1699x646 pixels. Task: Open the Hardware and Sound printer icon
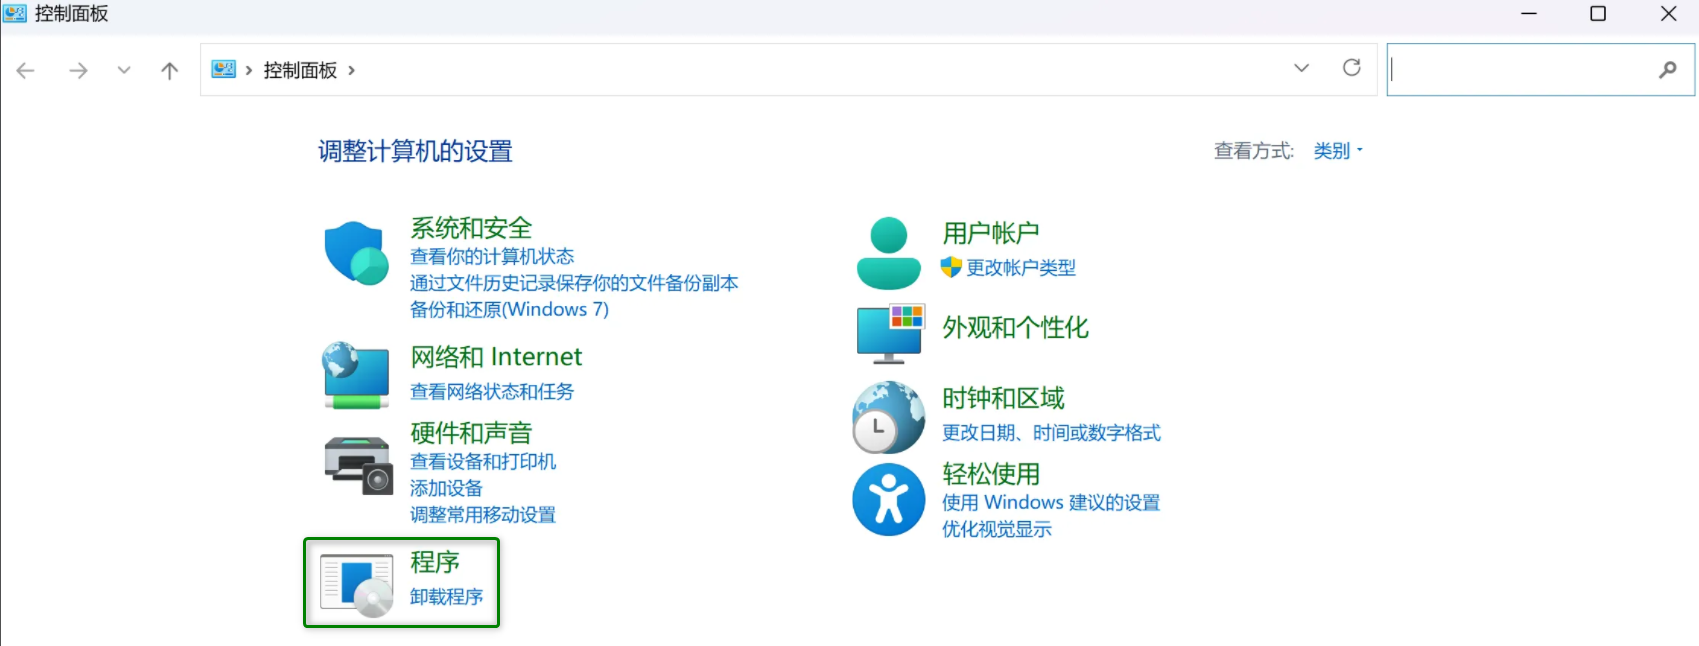tap(358, 465)
